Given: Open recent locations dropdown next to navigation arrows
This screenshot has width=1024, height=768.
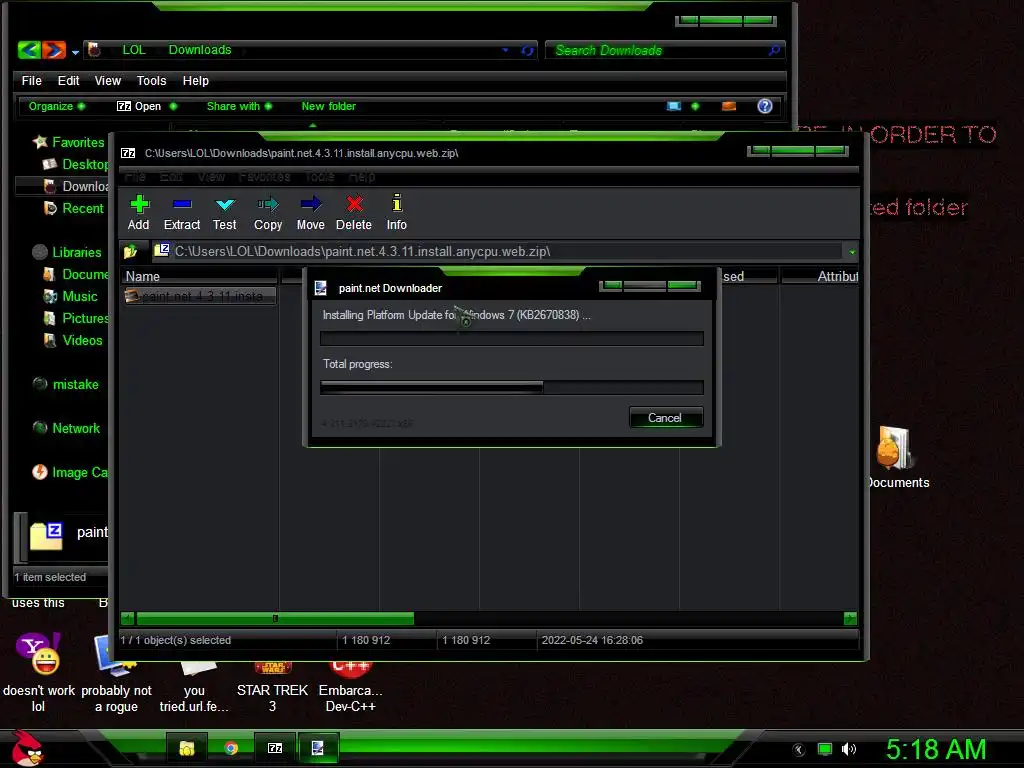Looking at the screenshot, I should [x=75, y=52].
